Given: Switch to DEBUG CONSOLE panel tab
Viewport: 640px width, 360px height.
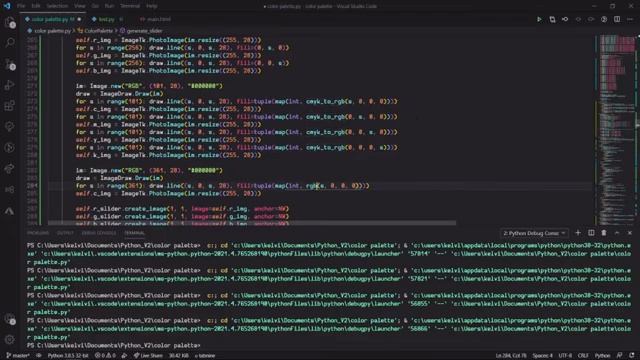Looking at the screenshot, I should (x=99, y=233).
